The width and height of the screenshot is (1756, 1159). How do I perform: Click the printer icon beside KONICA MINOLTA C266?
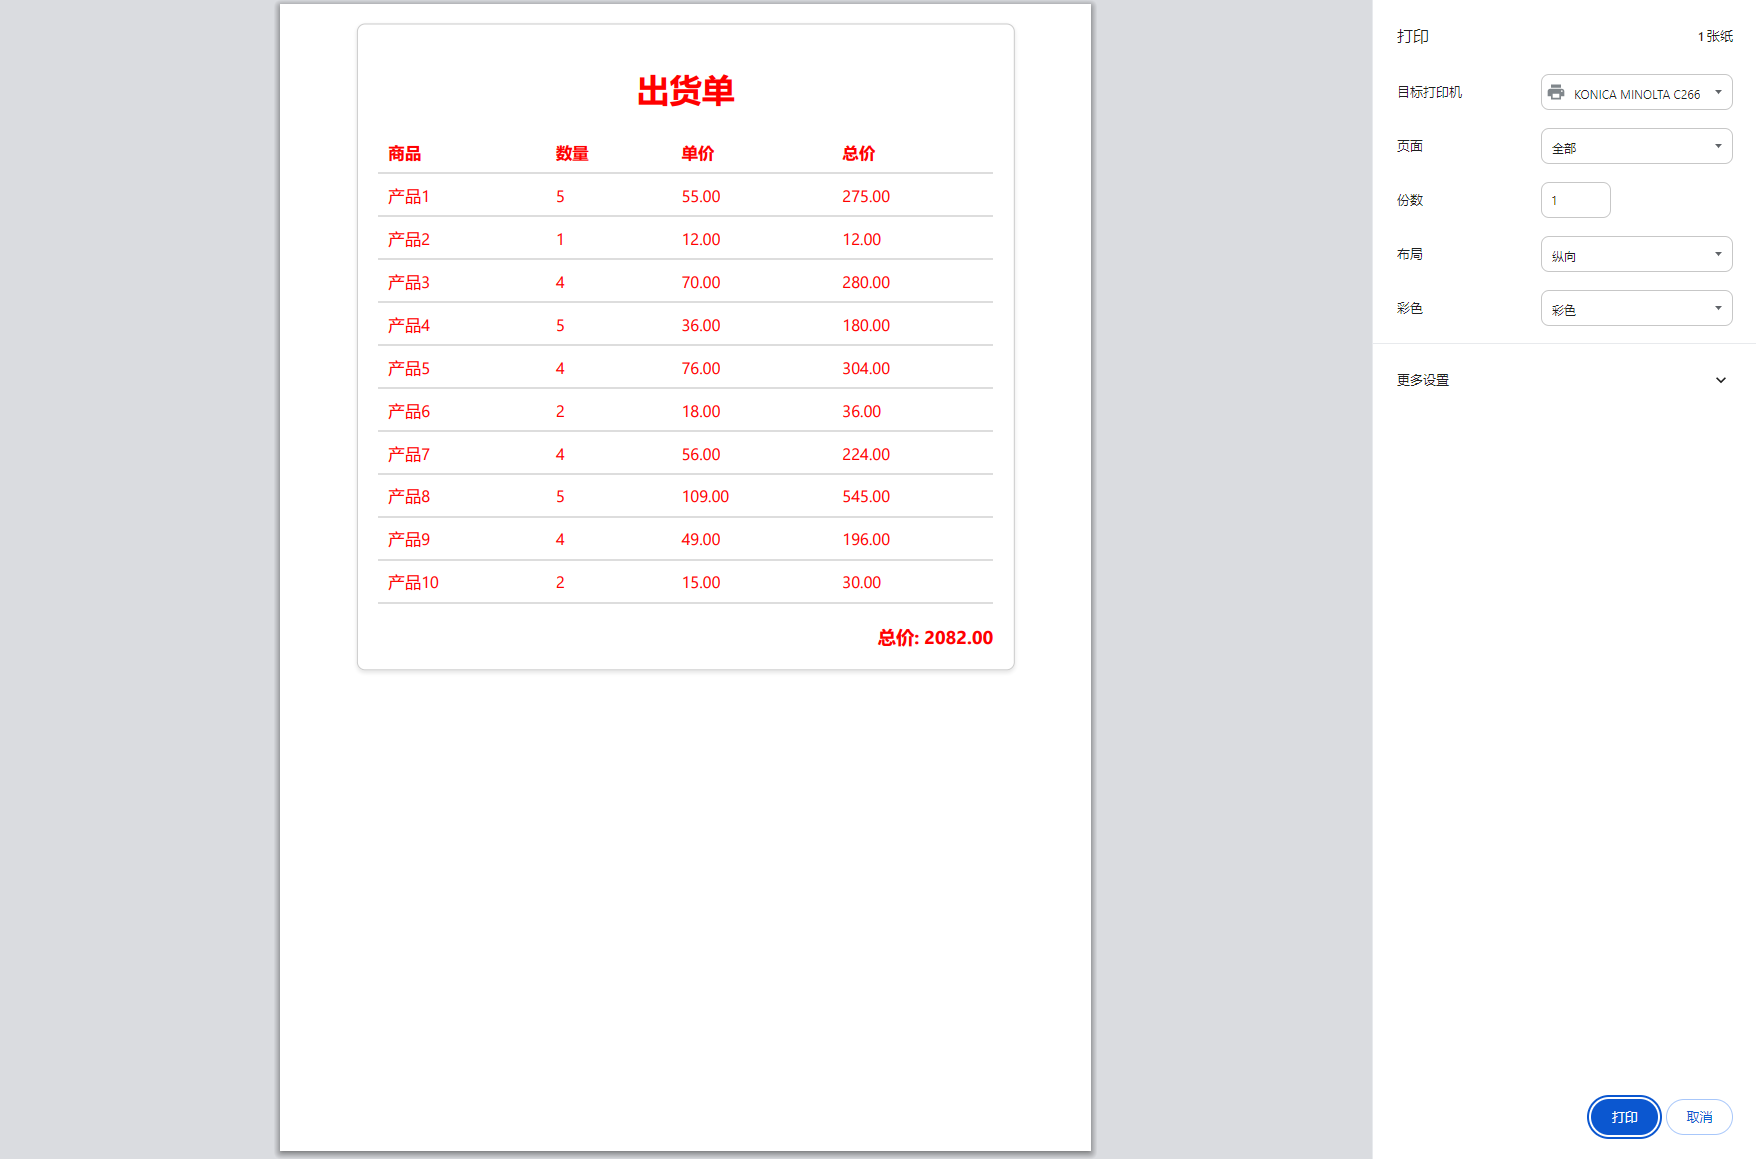(1556, 92)
